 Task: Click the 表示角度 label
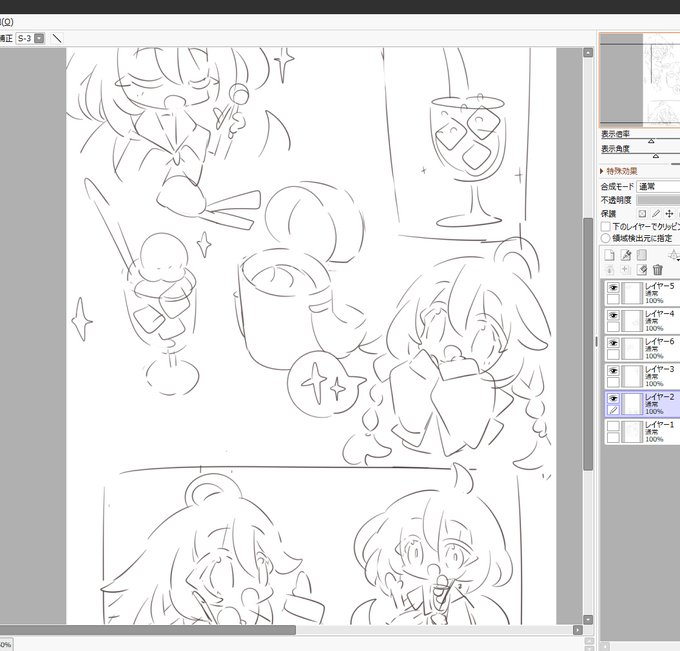pyautogui.click(x=615, y=149)
